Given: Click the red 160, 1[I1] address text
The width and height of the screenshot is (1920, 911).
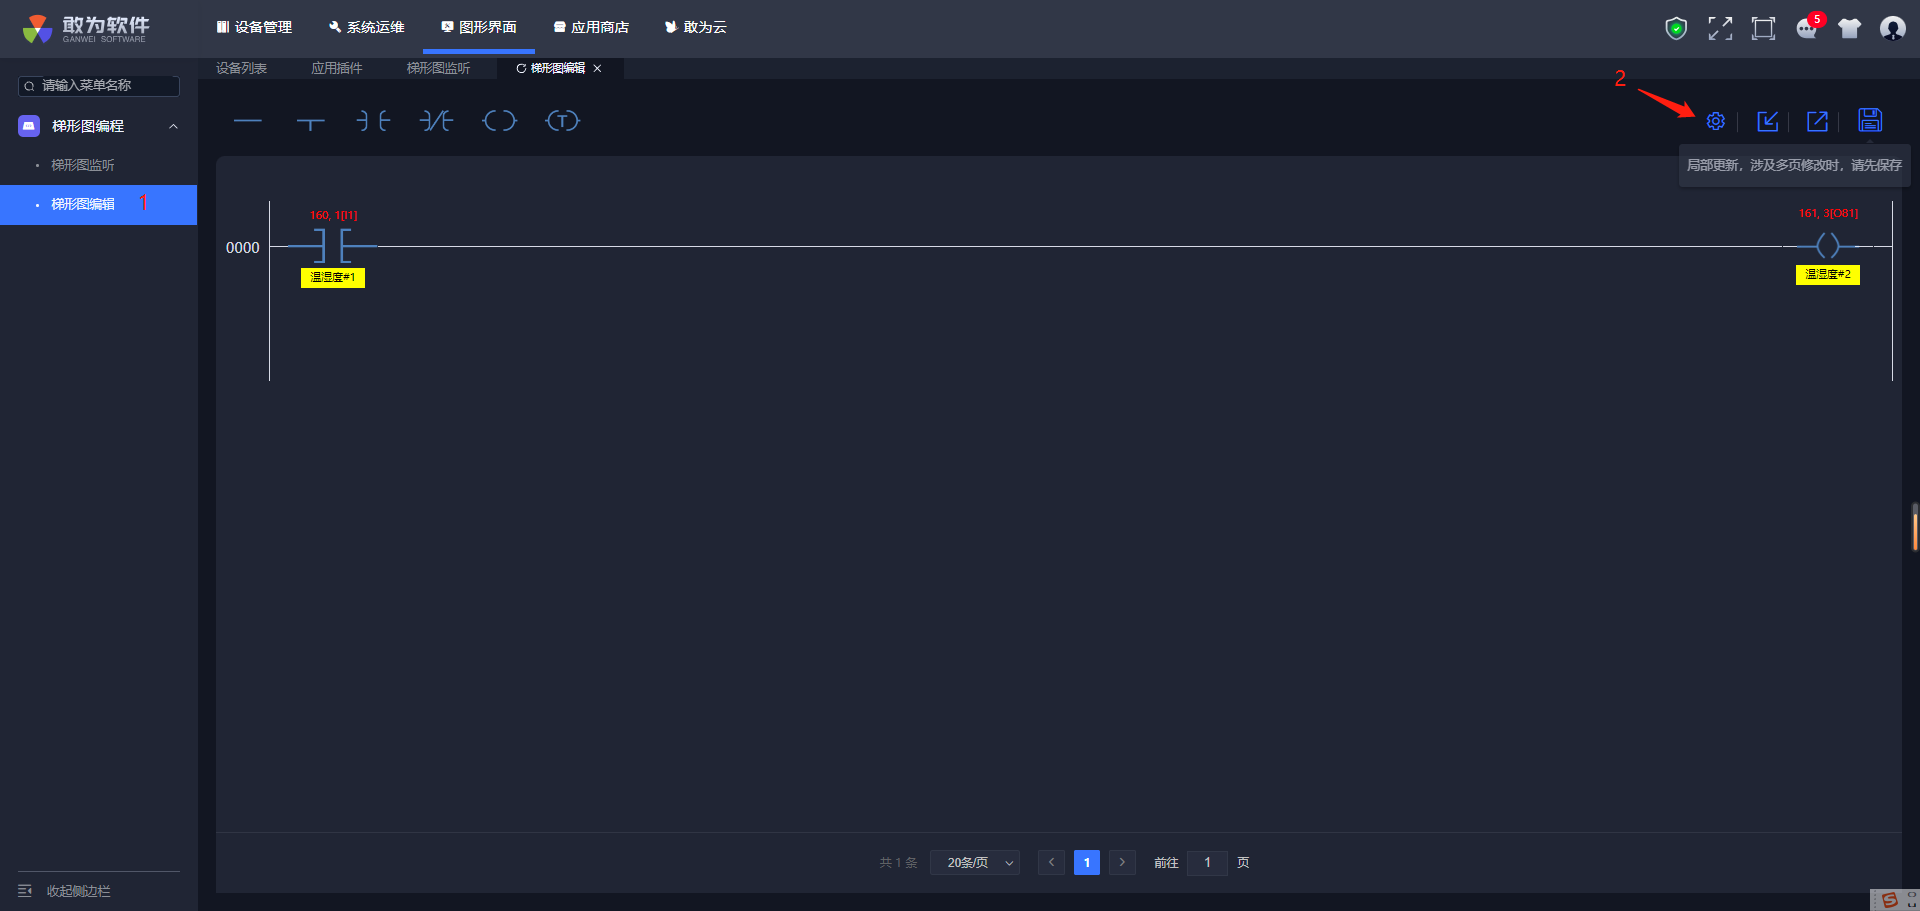Looking at the screenshot, I should coord(333,215).
